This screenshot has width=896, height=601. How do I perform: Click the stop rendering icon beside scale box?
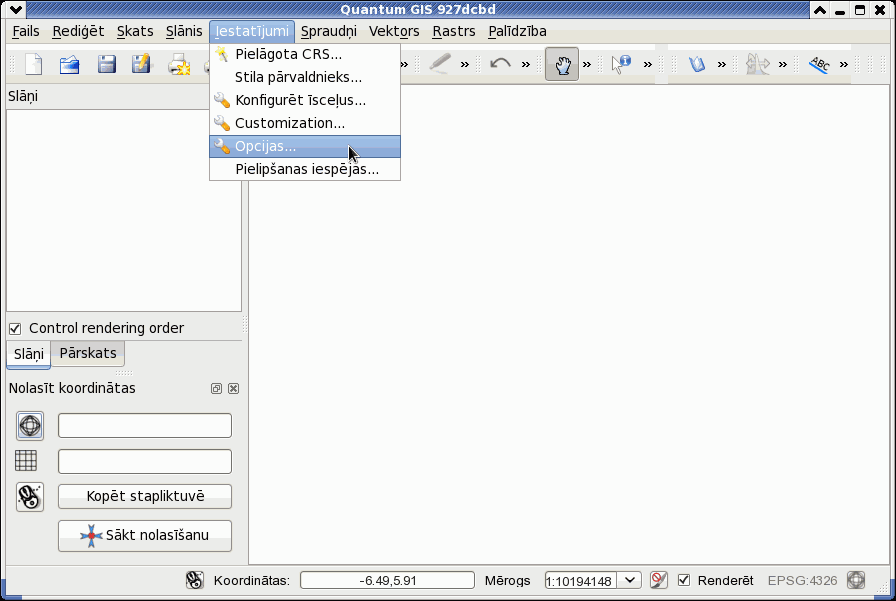click(x=659, y=580)
